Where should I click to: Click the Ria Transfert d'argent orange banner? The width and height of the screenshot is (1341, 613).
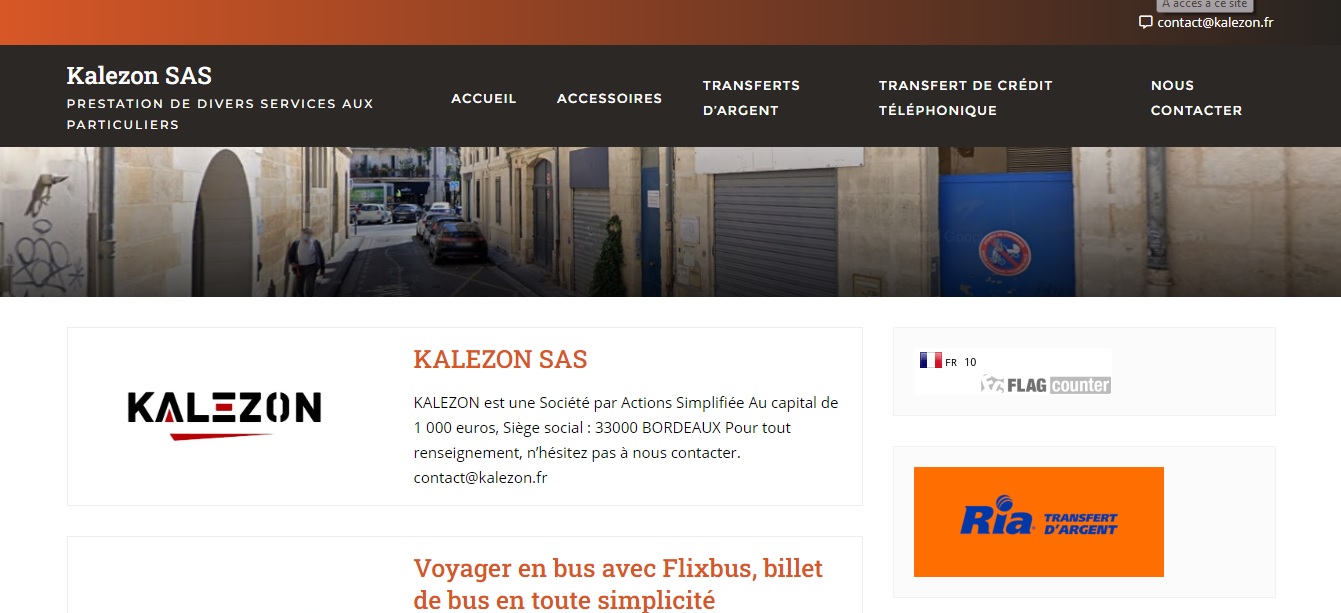(1039, 522)
